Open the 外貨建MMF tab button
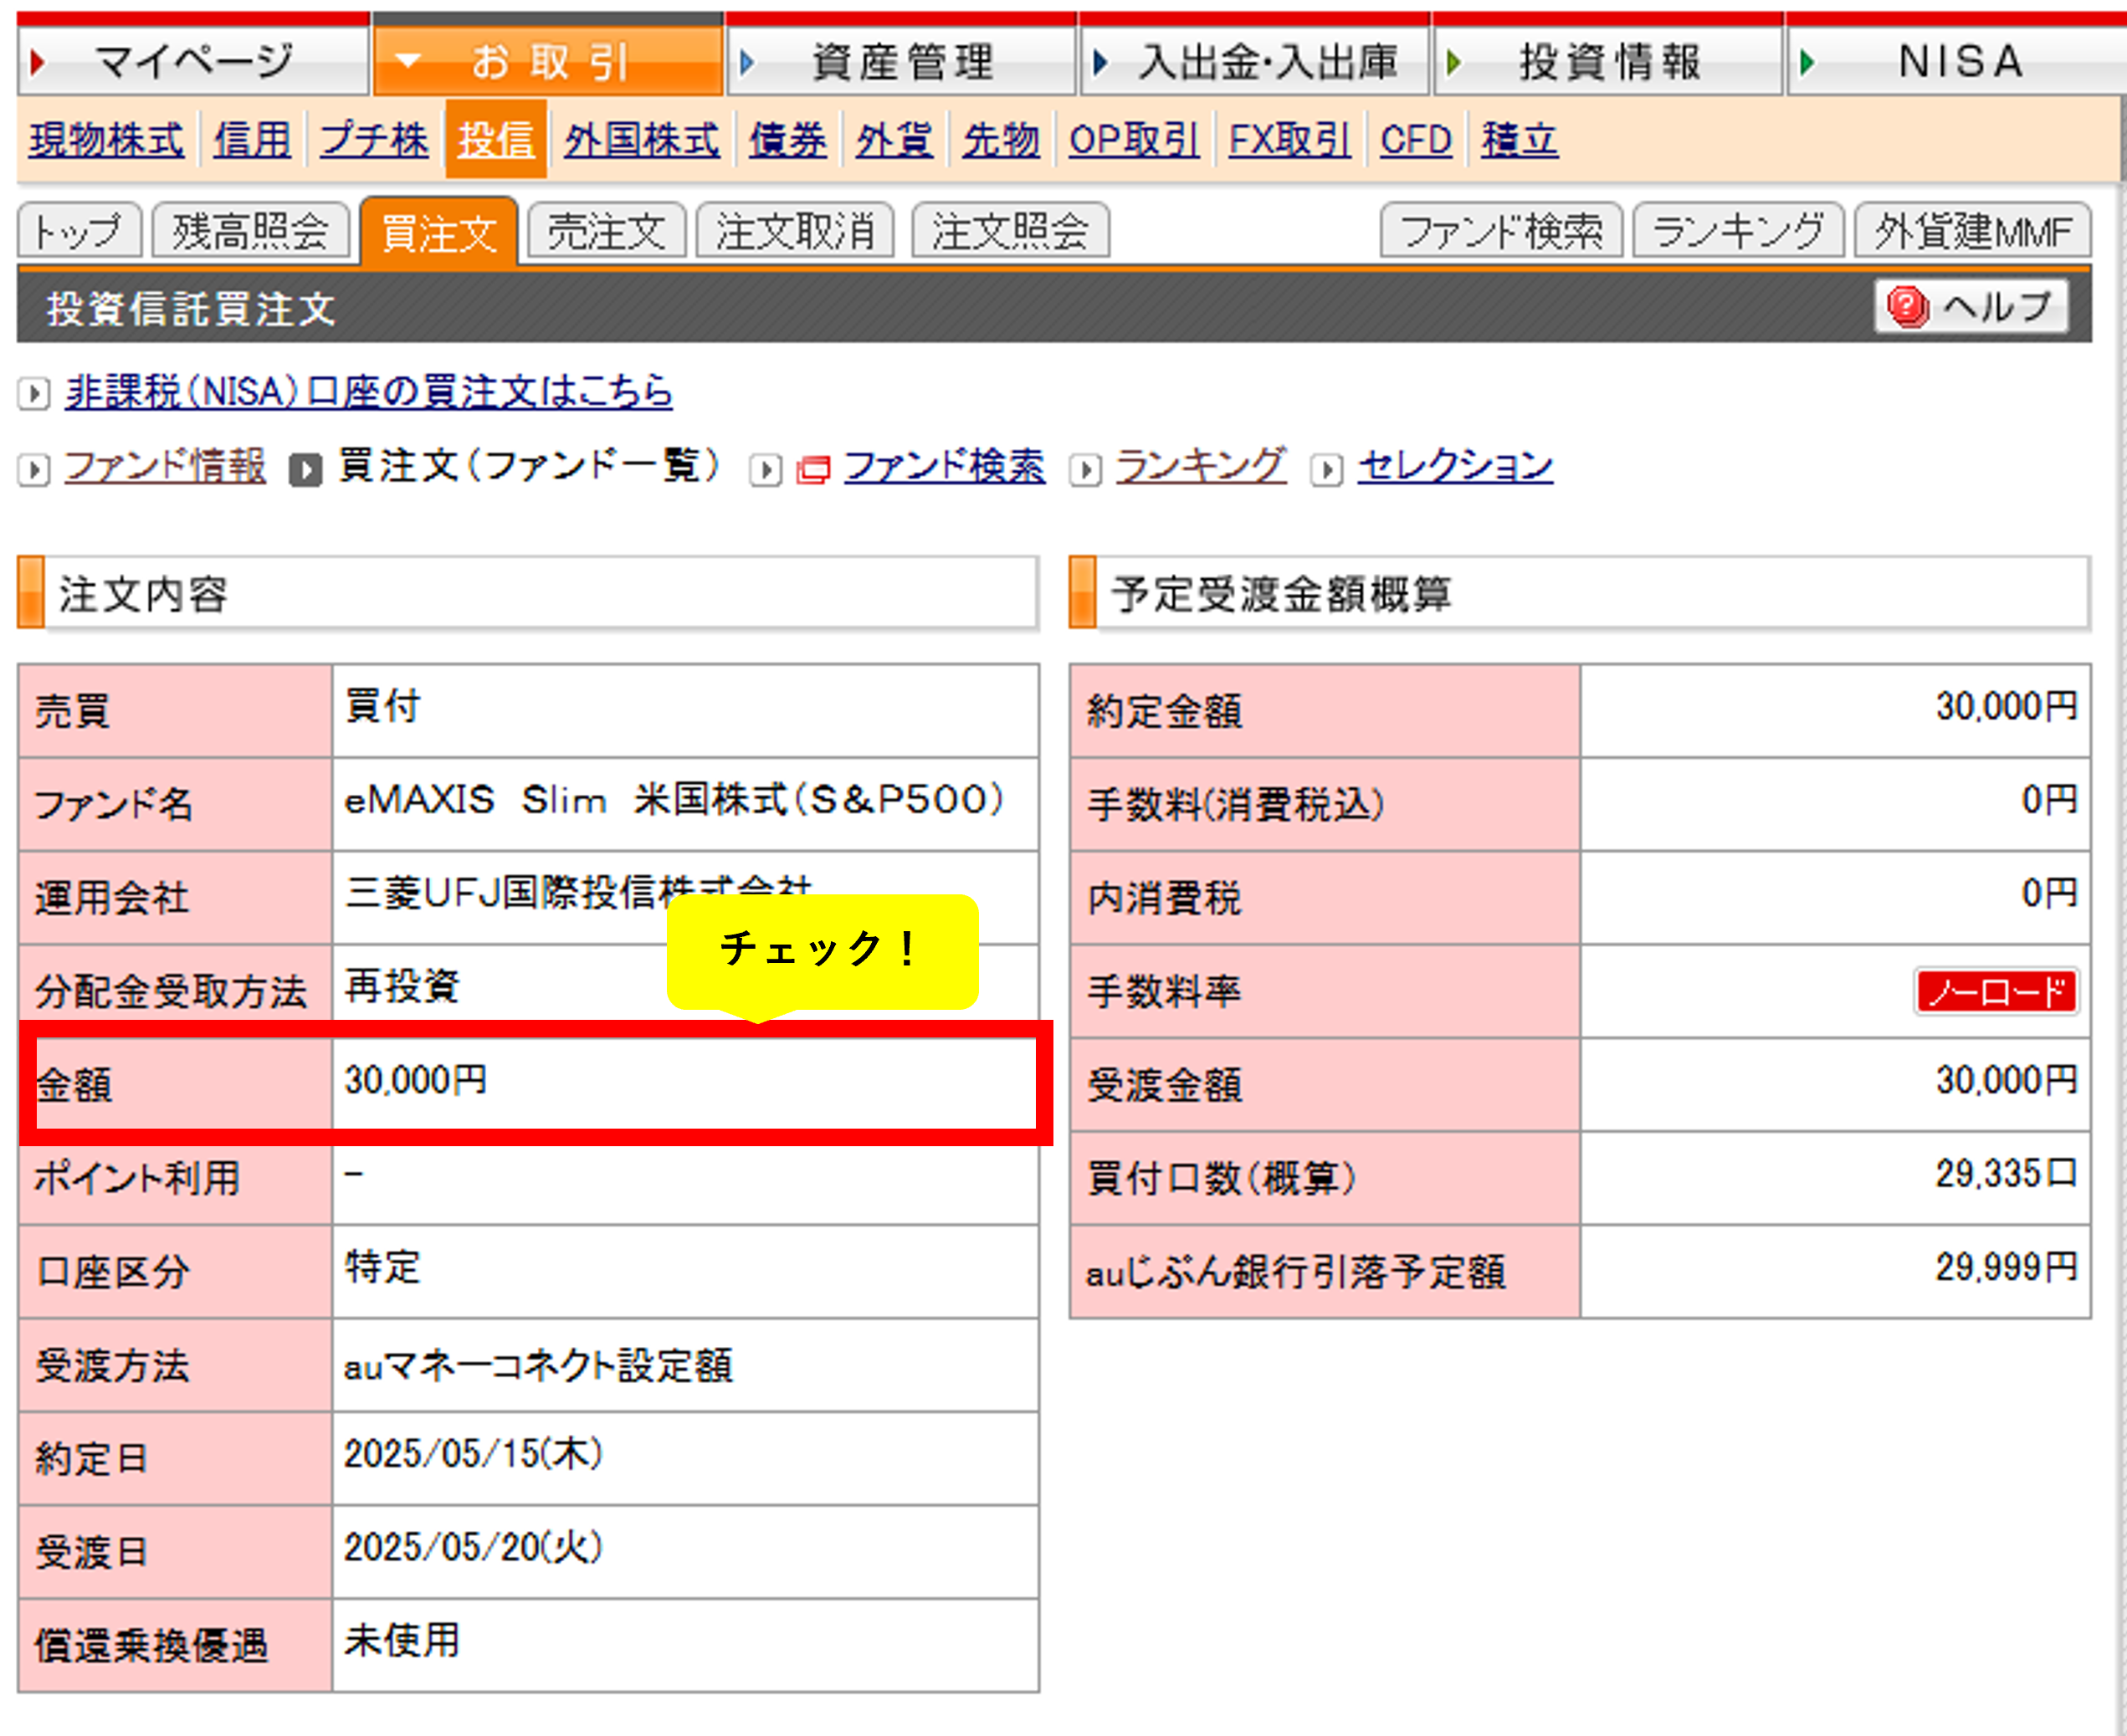 pyautogui.click(x=1973, y=231)
